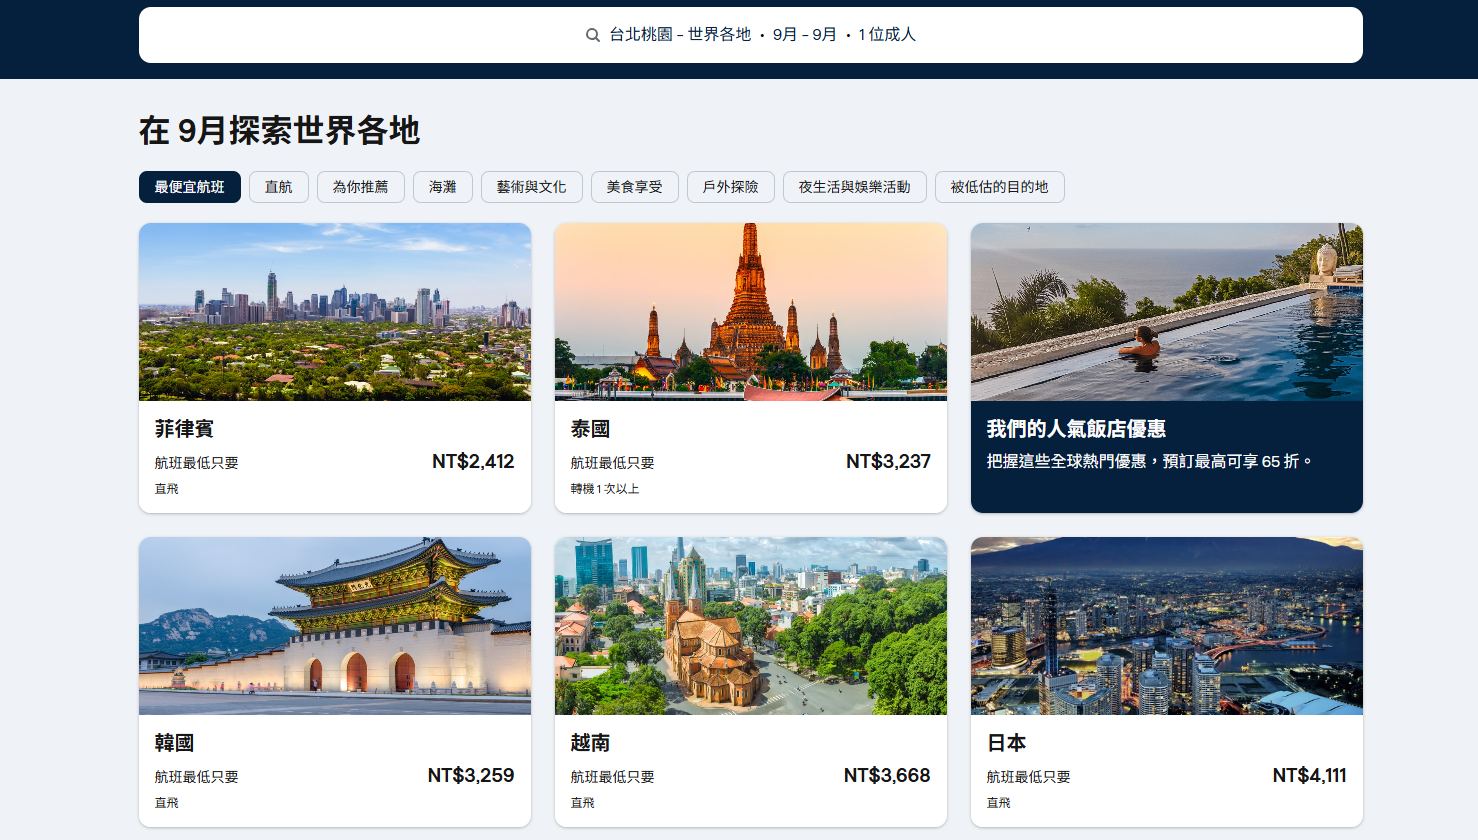
Task: Select the 最便宜航班 filter tab
Action: coord(190,187)
